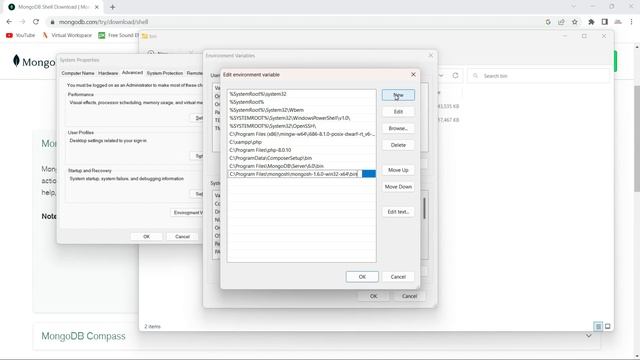640x360 pixels.
Task: Go back in the Chrome browser
Action: point(9,22)
